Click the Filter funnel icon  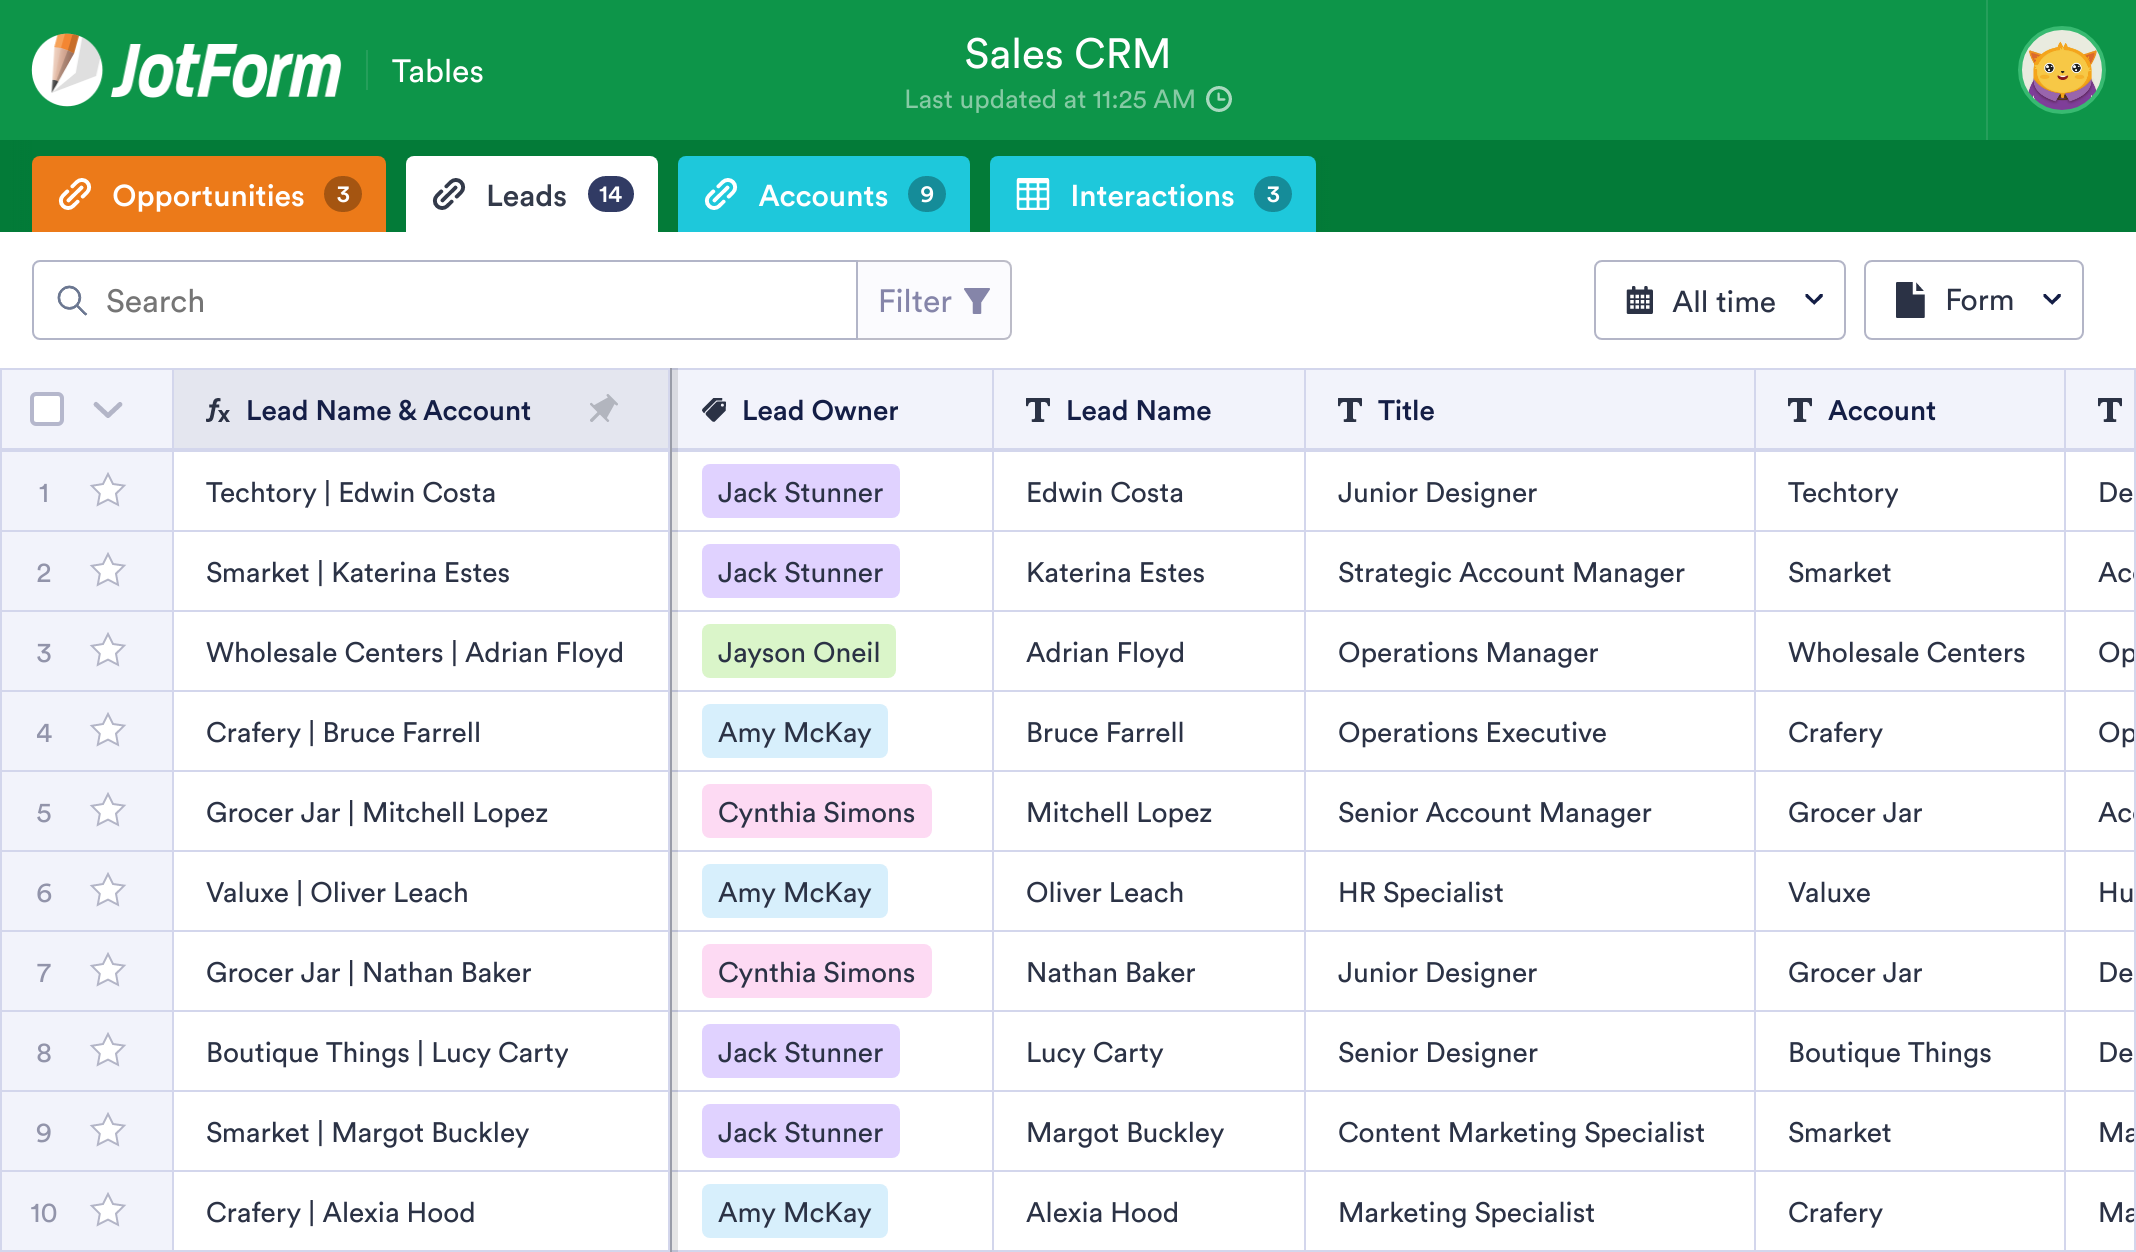pyautogui.click(x=975, y=300)
